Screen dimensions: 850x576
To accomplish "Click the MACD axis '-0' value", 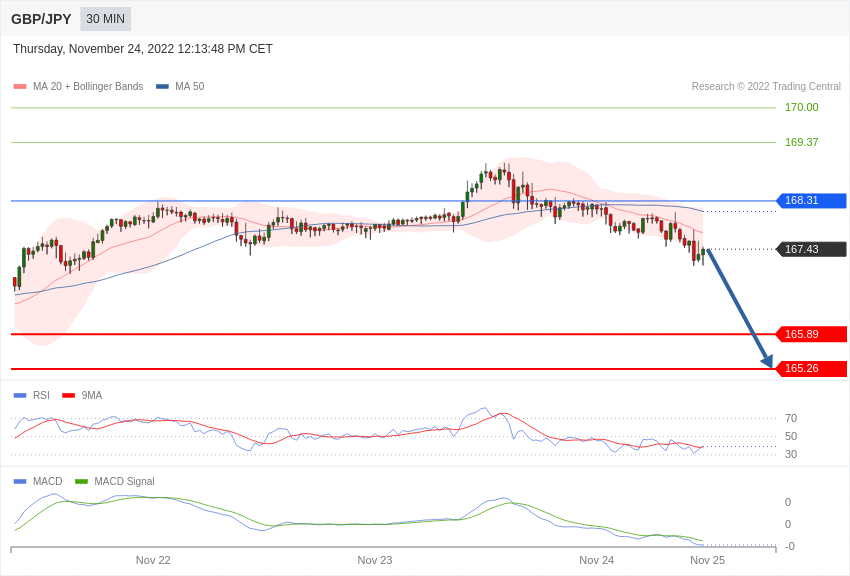I will [790, 546].
